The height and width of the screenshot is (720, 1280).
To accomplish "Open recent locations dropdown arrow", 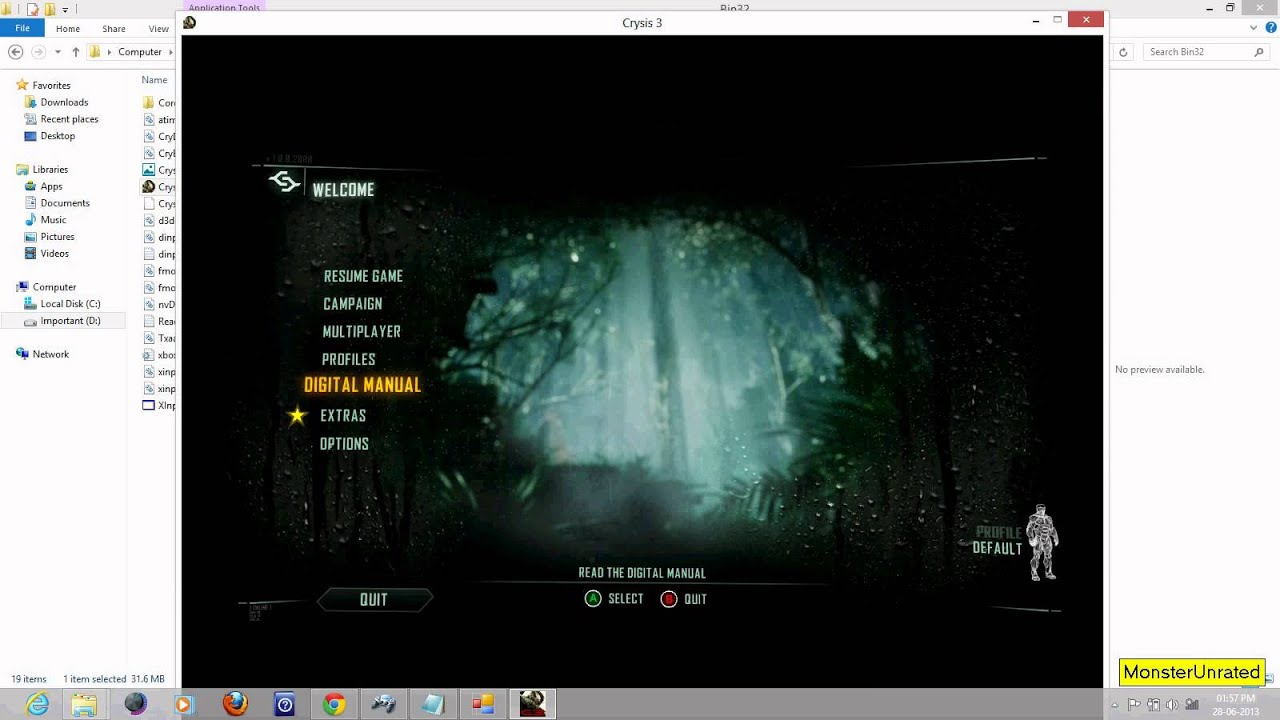I will [x=58, y=52].
